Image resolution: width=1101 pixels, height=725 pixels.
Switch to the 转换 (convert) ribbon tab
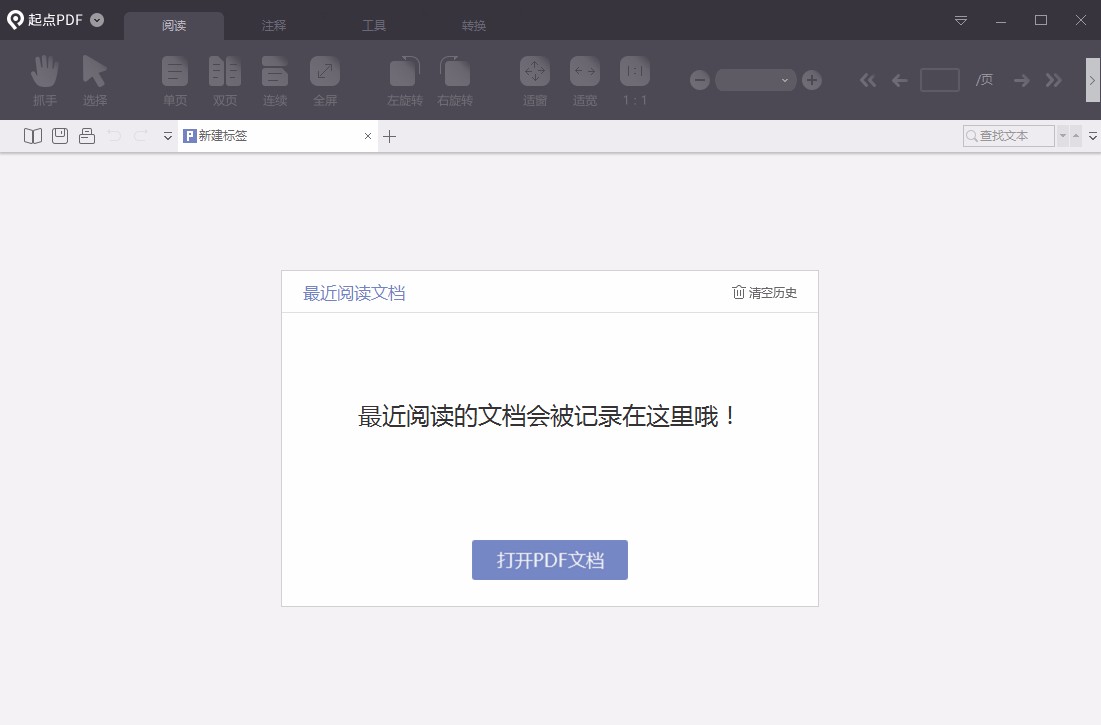pos(473,25)
